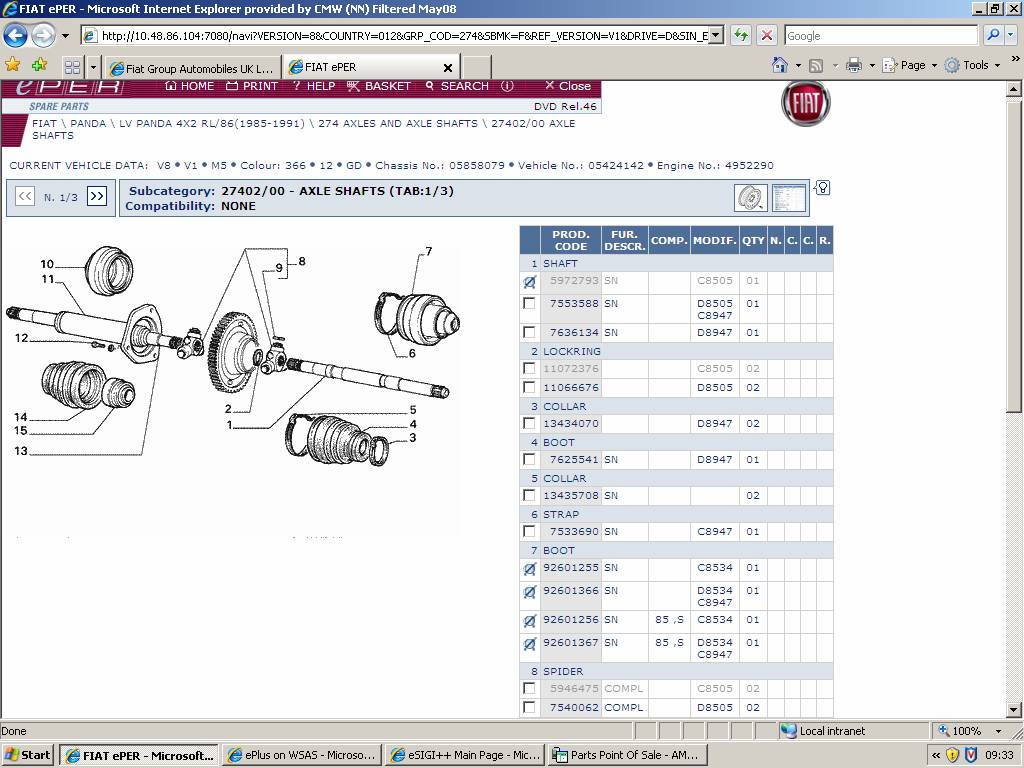The width and height of the screenshot is (1024, 768).
Task: Click the ePER info (i) icon
Action: (x=507, y=86)
